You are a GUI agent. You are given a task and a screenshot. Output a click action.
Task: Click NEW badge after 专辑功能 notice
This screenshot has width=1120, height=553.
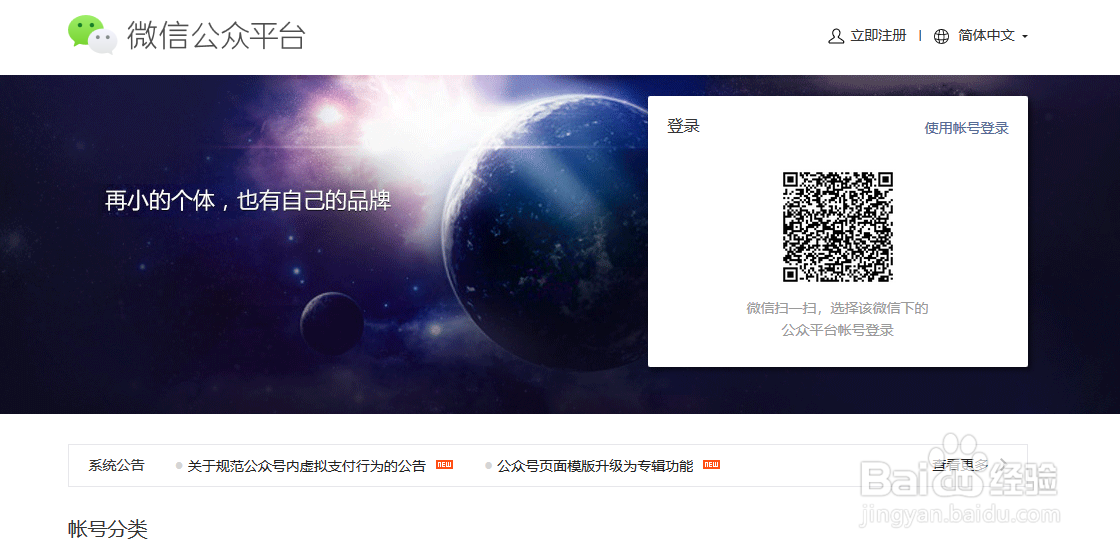[x=711, y=465]
